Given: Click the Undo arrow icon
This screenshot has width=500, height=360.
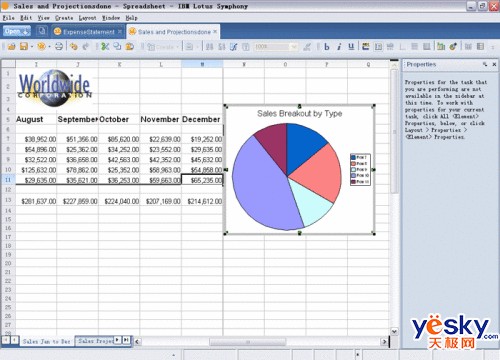Looking at the screenshot, I should click(x=74, y=47).
